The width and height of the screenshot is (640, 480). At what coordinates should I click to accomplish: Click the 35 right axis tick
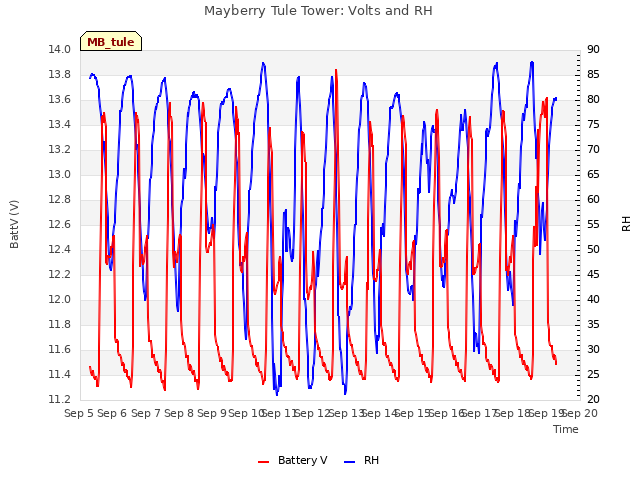(593, 324)
